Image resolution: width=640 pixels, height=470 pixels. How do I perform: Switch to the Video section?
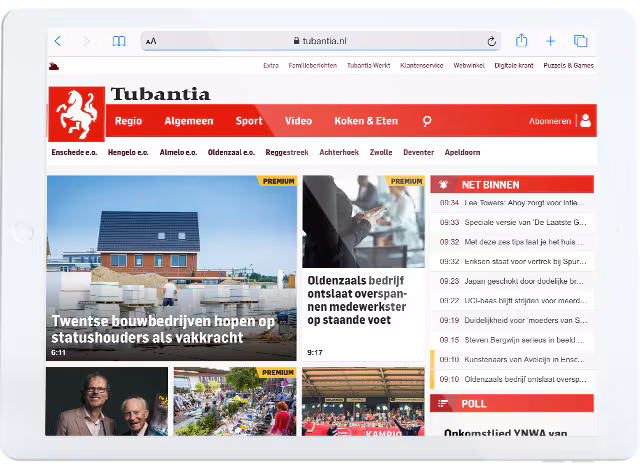(x=298, y=121)
